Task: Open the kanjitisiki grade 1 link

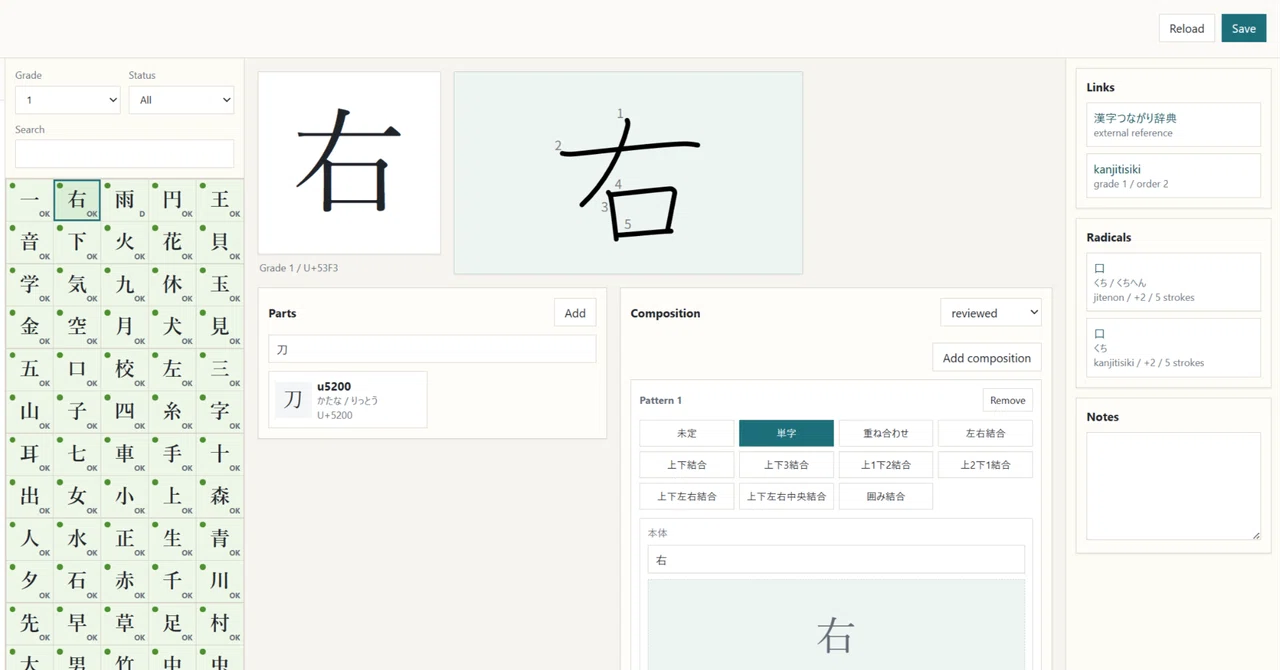Action: [1173, 176]
